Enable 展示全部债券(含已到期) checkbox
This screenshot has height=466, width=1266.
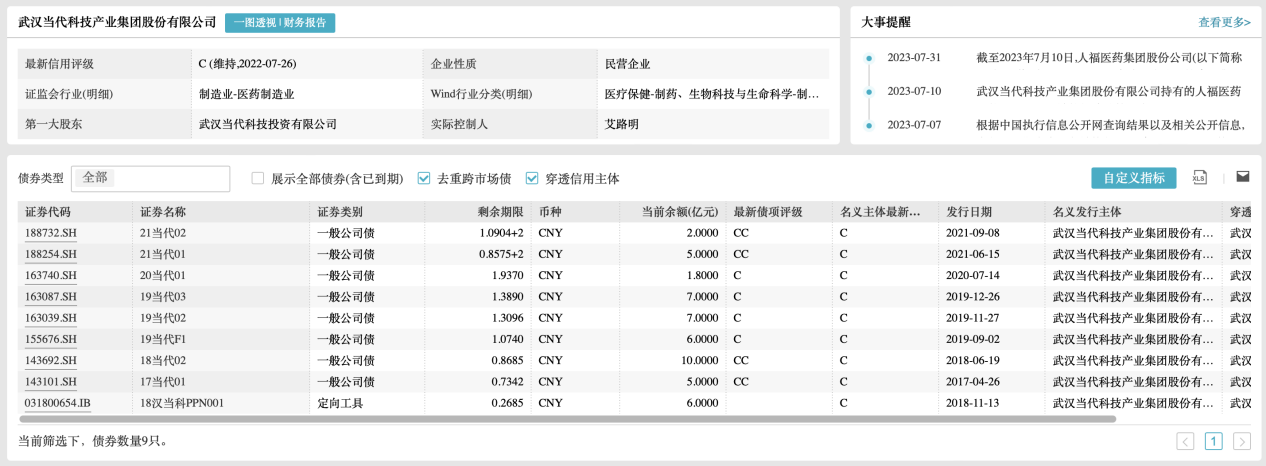tap(258, 178)
